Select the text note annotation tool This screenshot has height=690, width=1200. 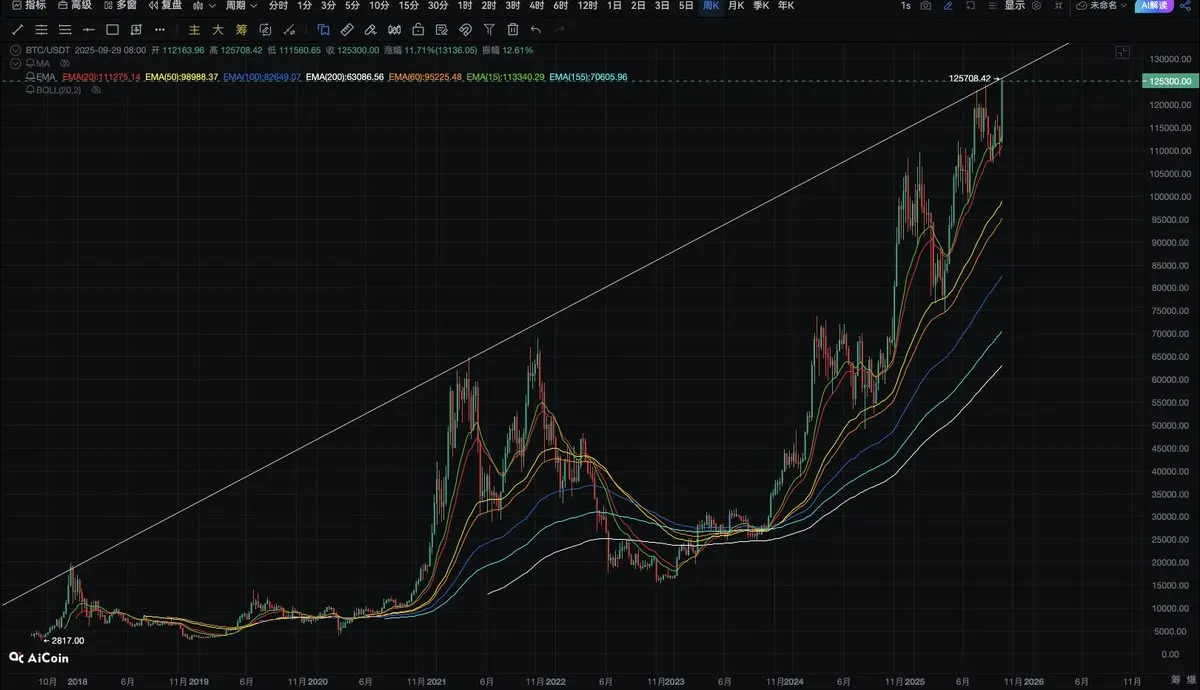136,30
